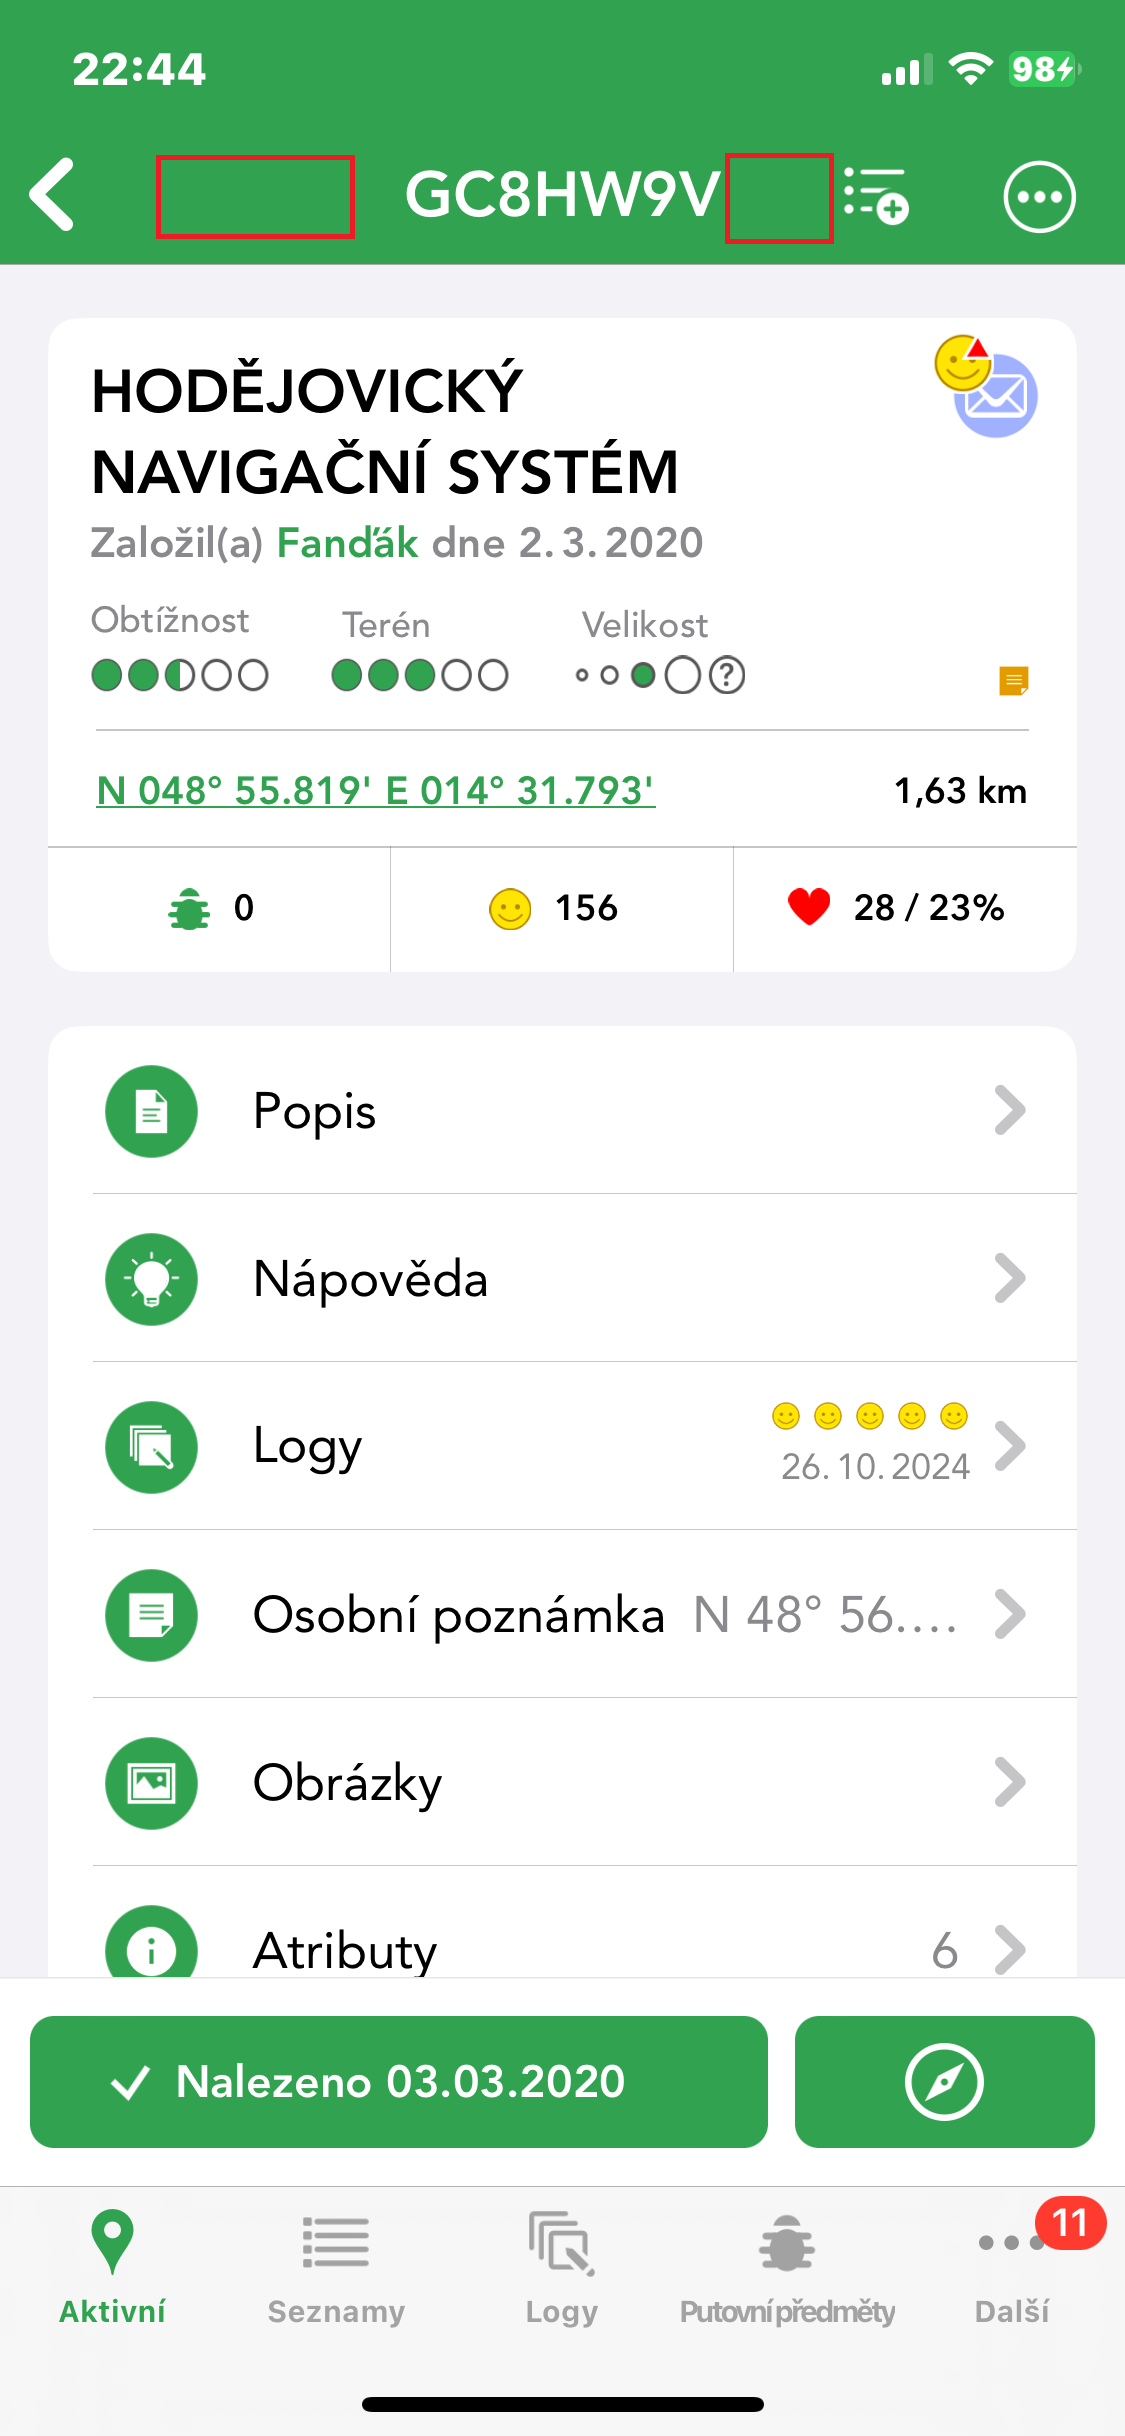This screenshot has width=1125, height=2436.
Task: Open the add-to-list icon
Action: tap(876, 195)
